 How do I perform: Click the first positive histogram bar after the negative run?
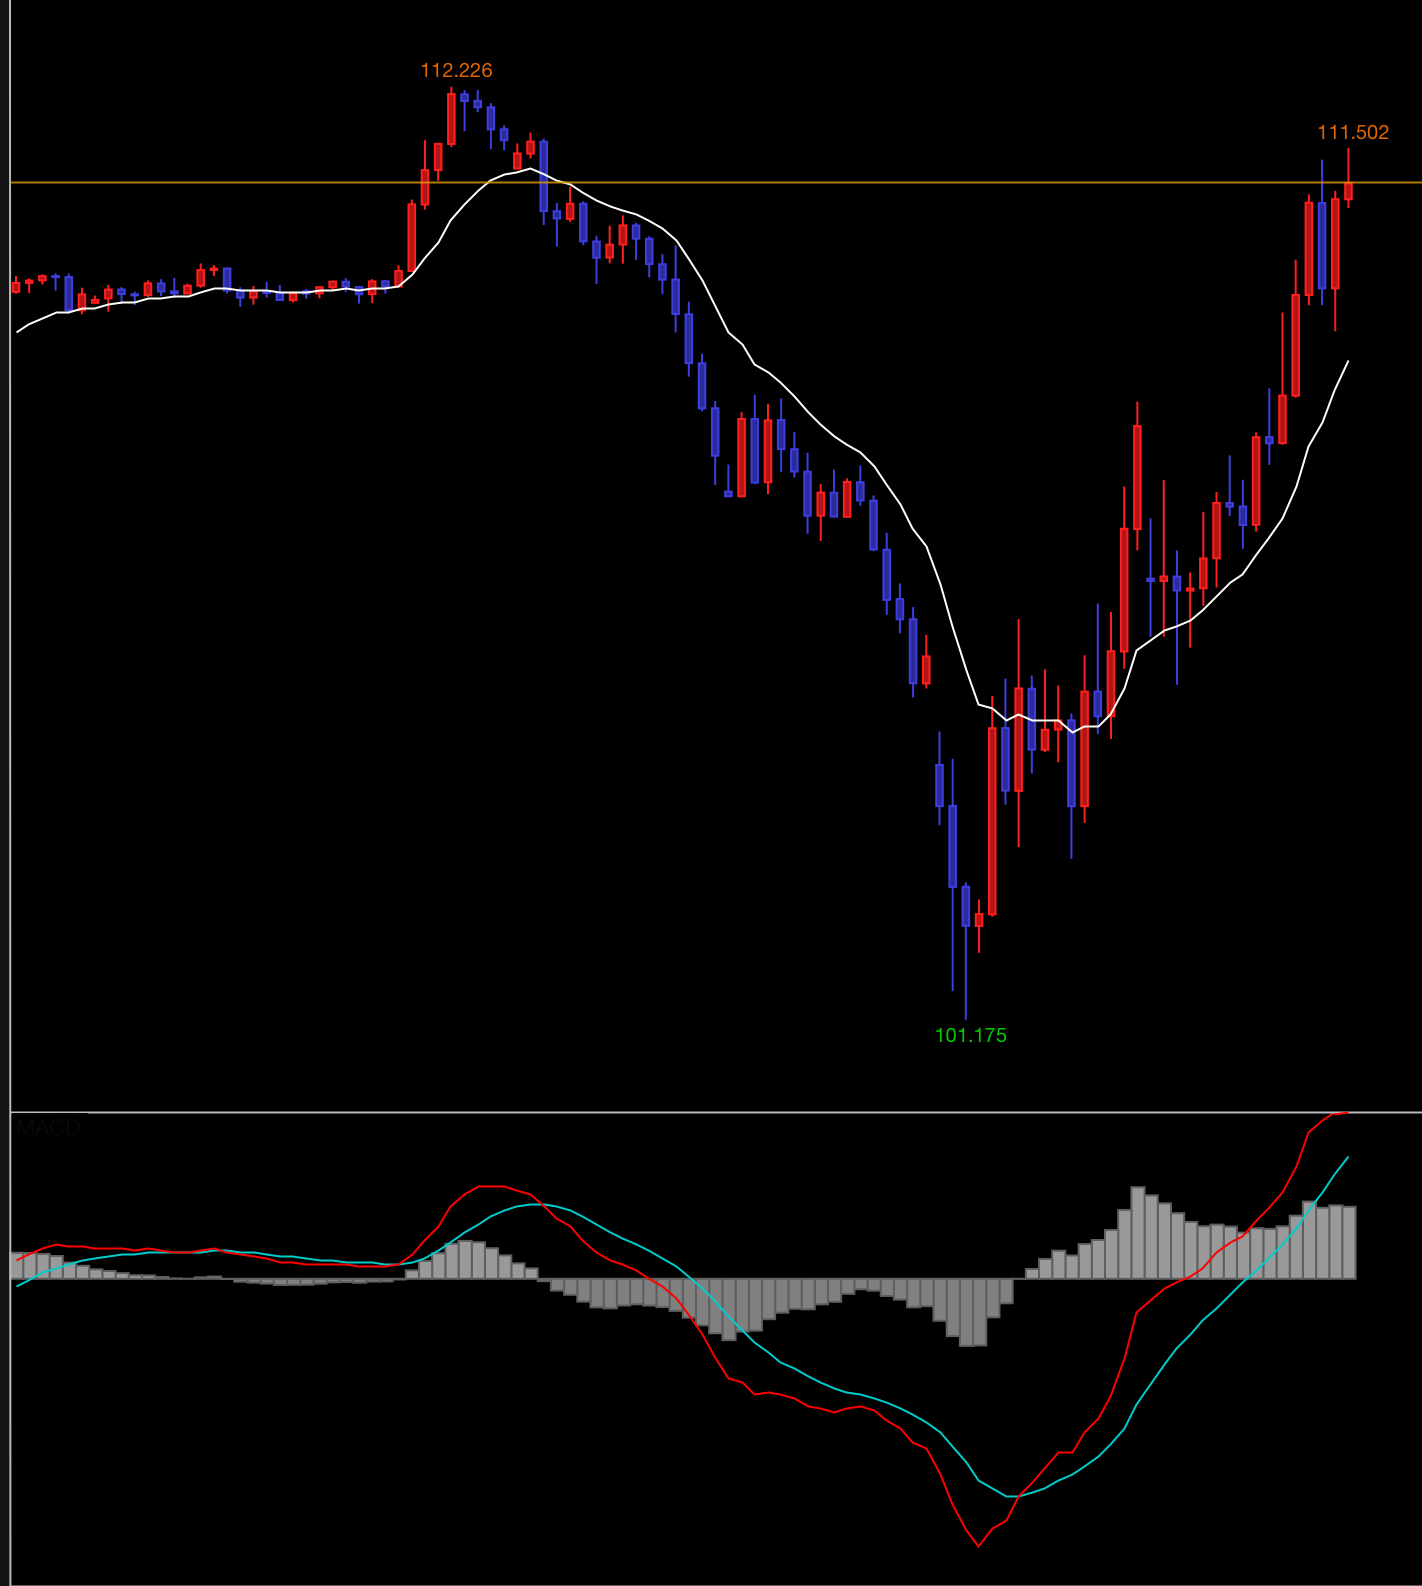[x=1032, y=1273]
